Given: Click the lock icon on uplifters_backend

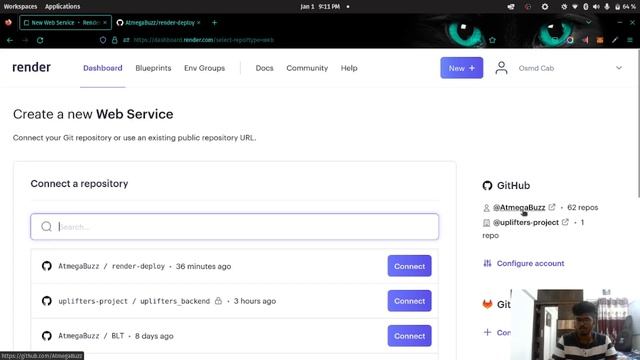Looking at the screenshot, I should click(218, 301).
